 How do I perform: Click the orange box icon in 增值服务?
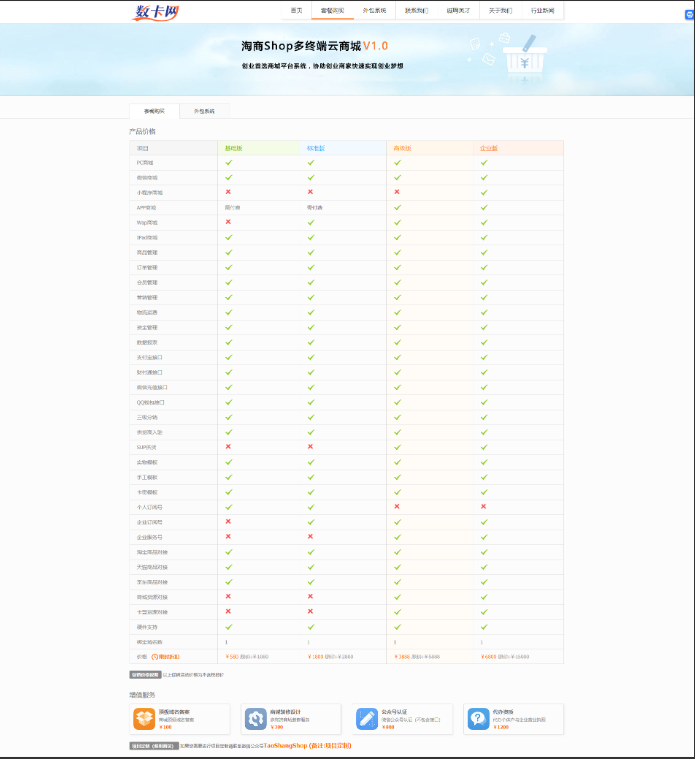click(x=144, y=719)
